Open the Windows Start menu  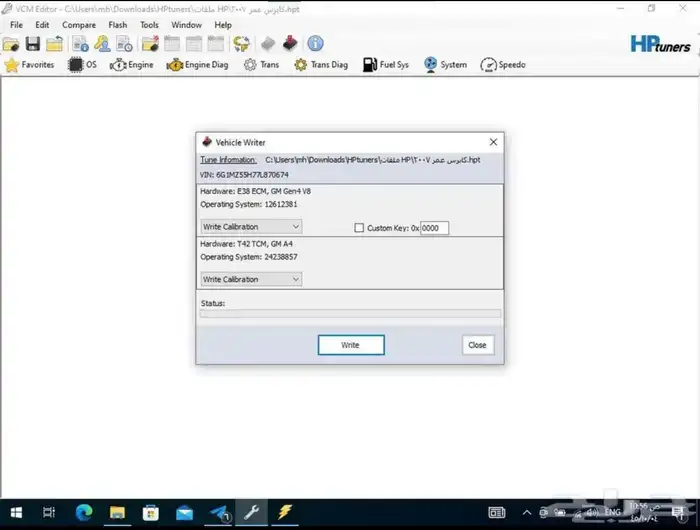click(x=16, y=513)
